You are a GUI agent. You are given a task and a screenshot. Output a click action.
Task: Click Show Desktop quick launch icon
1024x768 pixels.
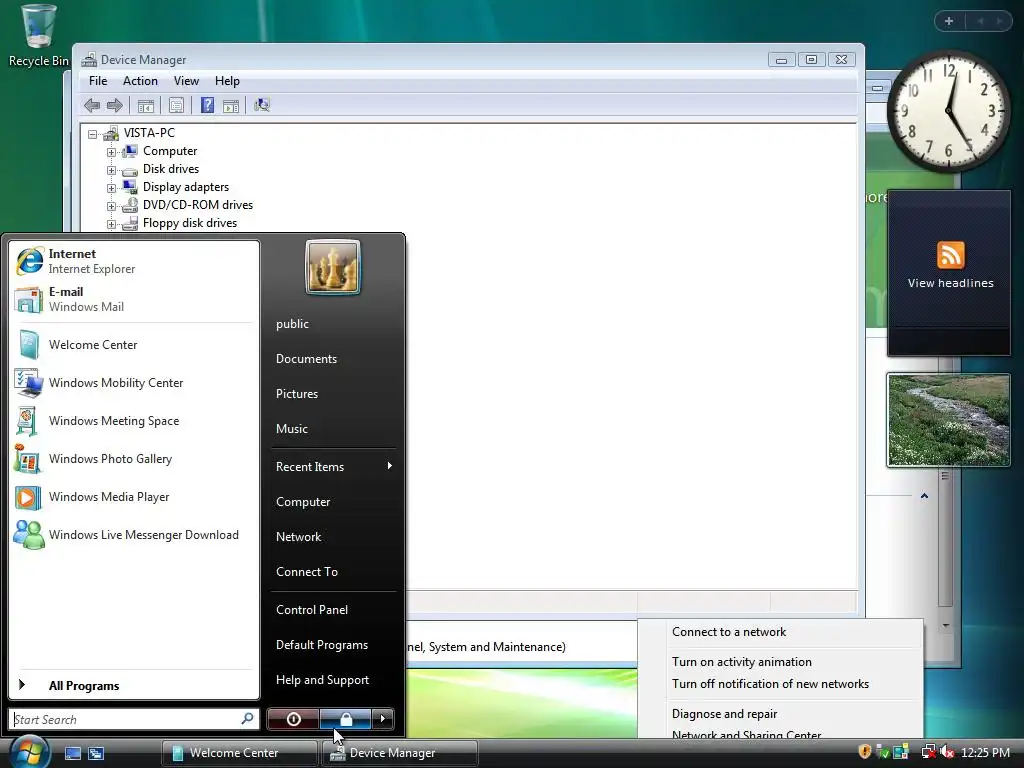click(x=72, y=753)
